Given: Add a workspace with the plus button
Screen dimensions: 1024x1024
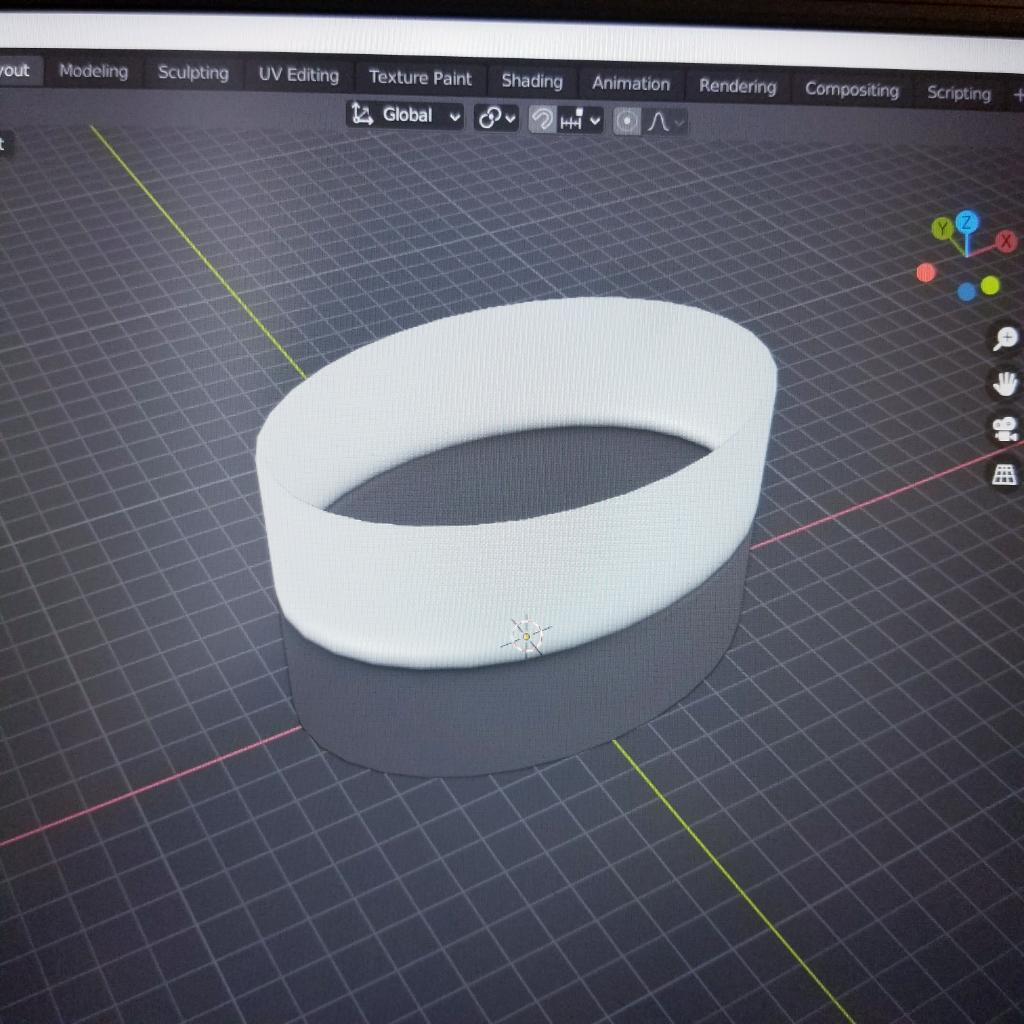Looking at the screenshot, I should coord(1018,95).
